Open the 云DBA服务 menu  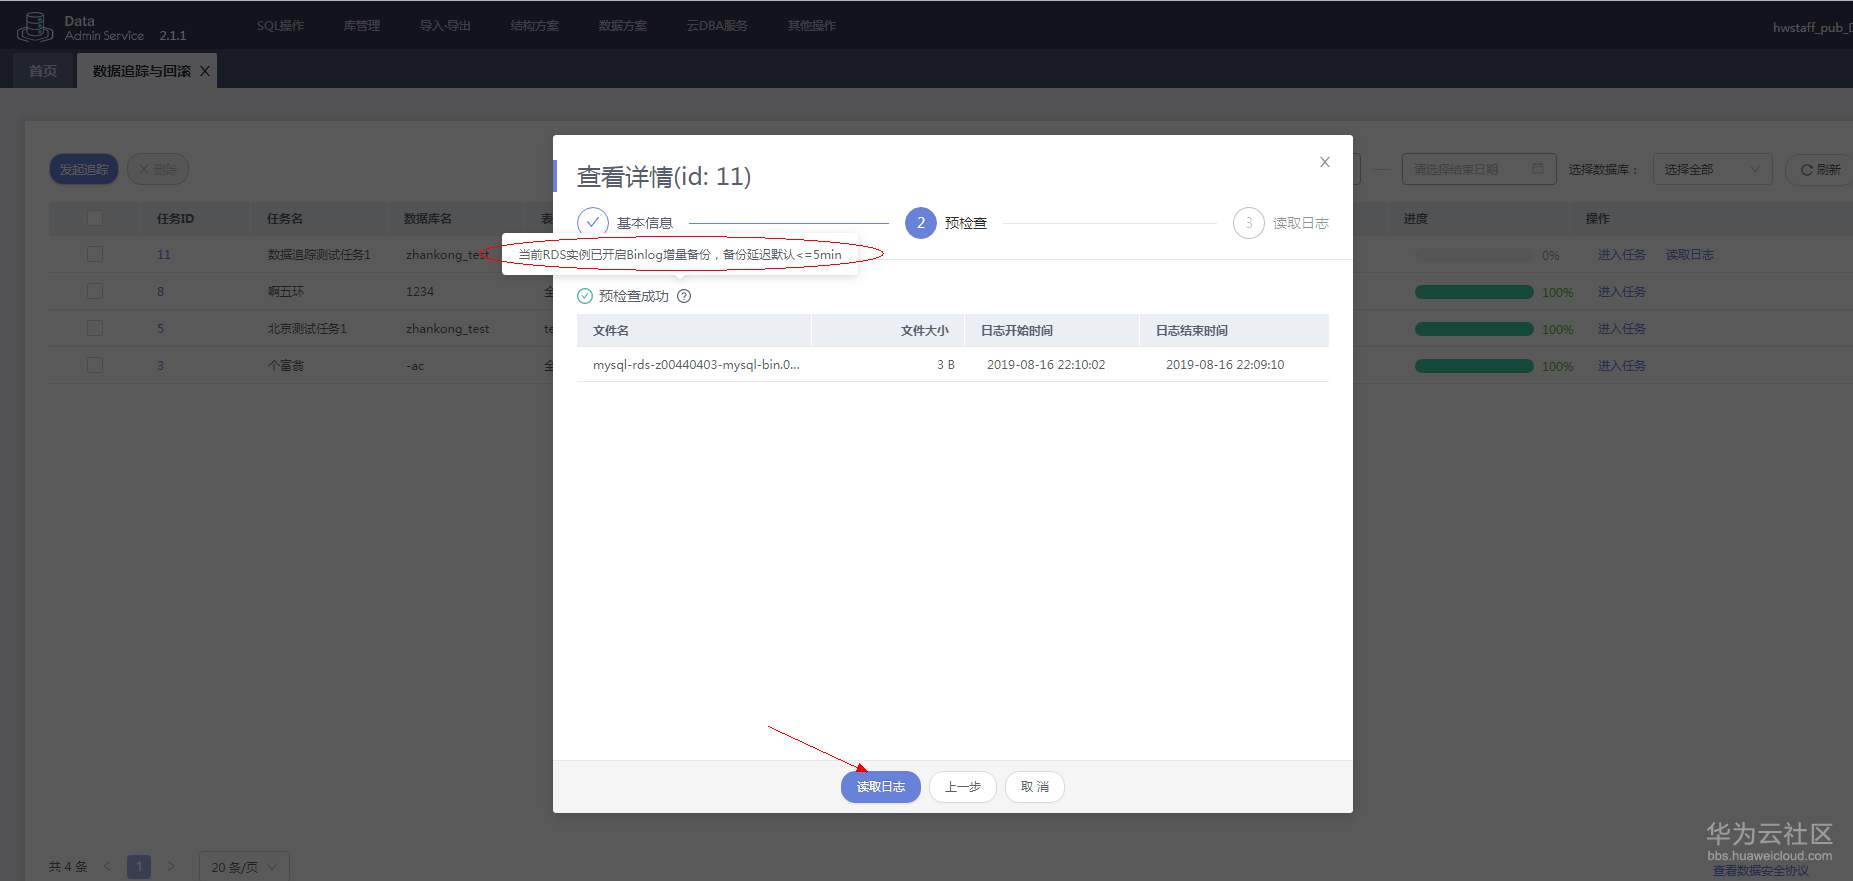tap(717, 25)
